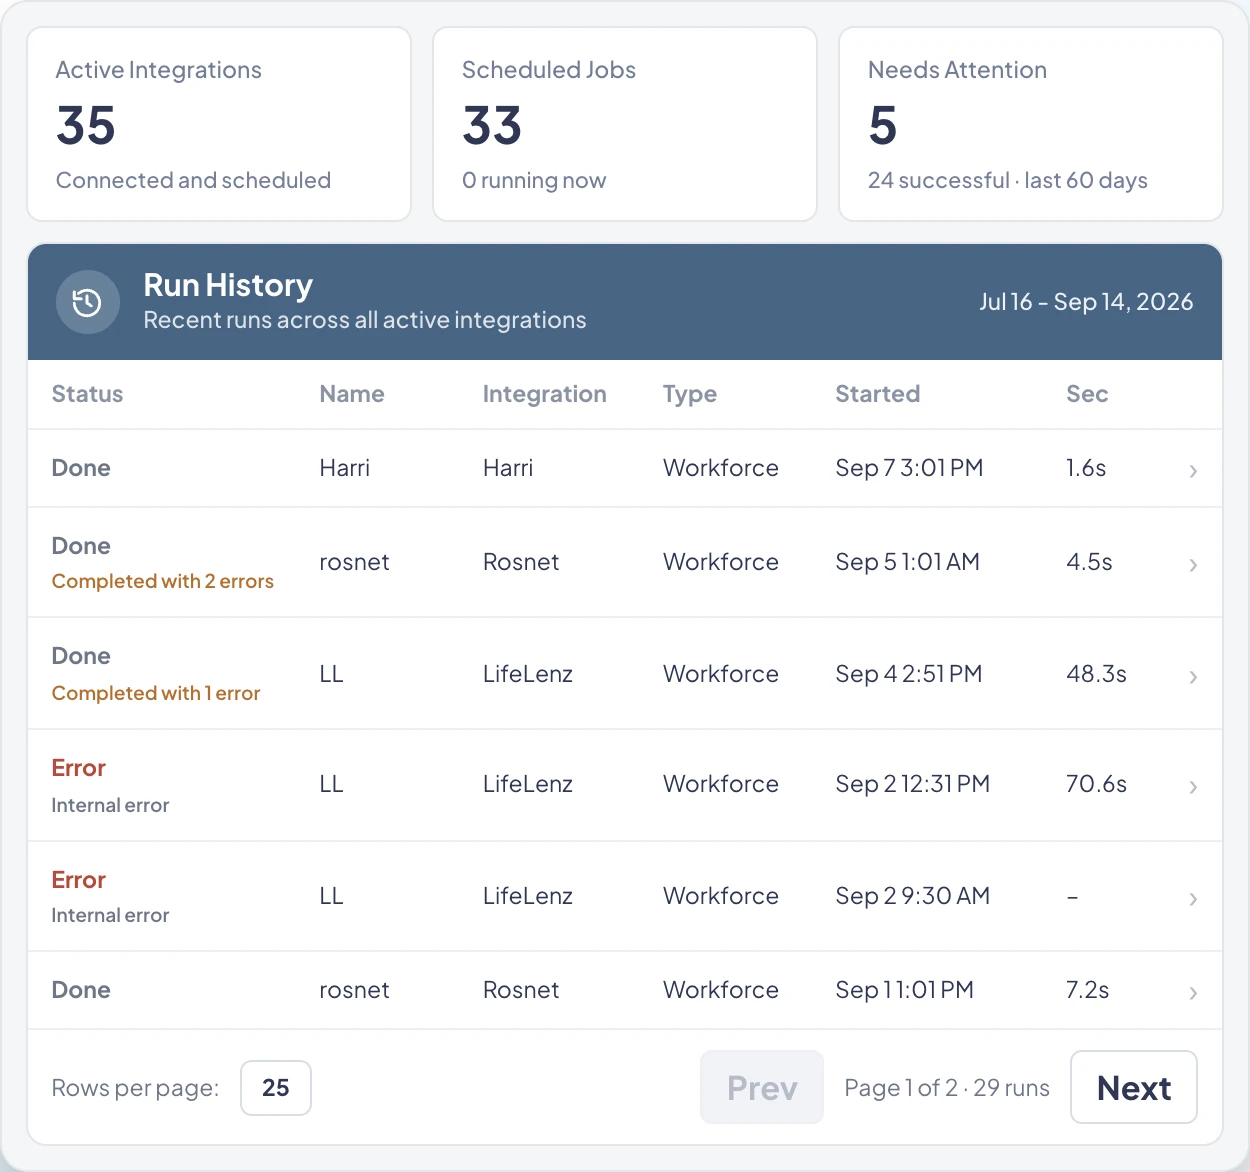The image size is (1250, 1172).
Task: Click the 'Connected and scheduled' caption
Action: (x=194, y=180)
